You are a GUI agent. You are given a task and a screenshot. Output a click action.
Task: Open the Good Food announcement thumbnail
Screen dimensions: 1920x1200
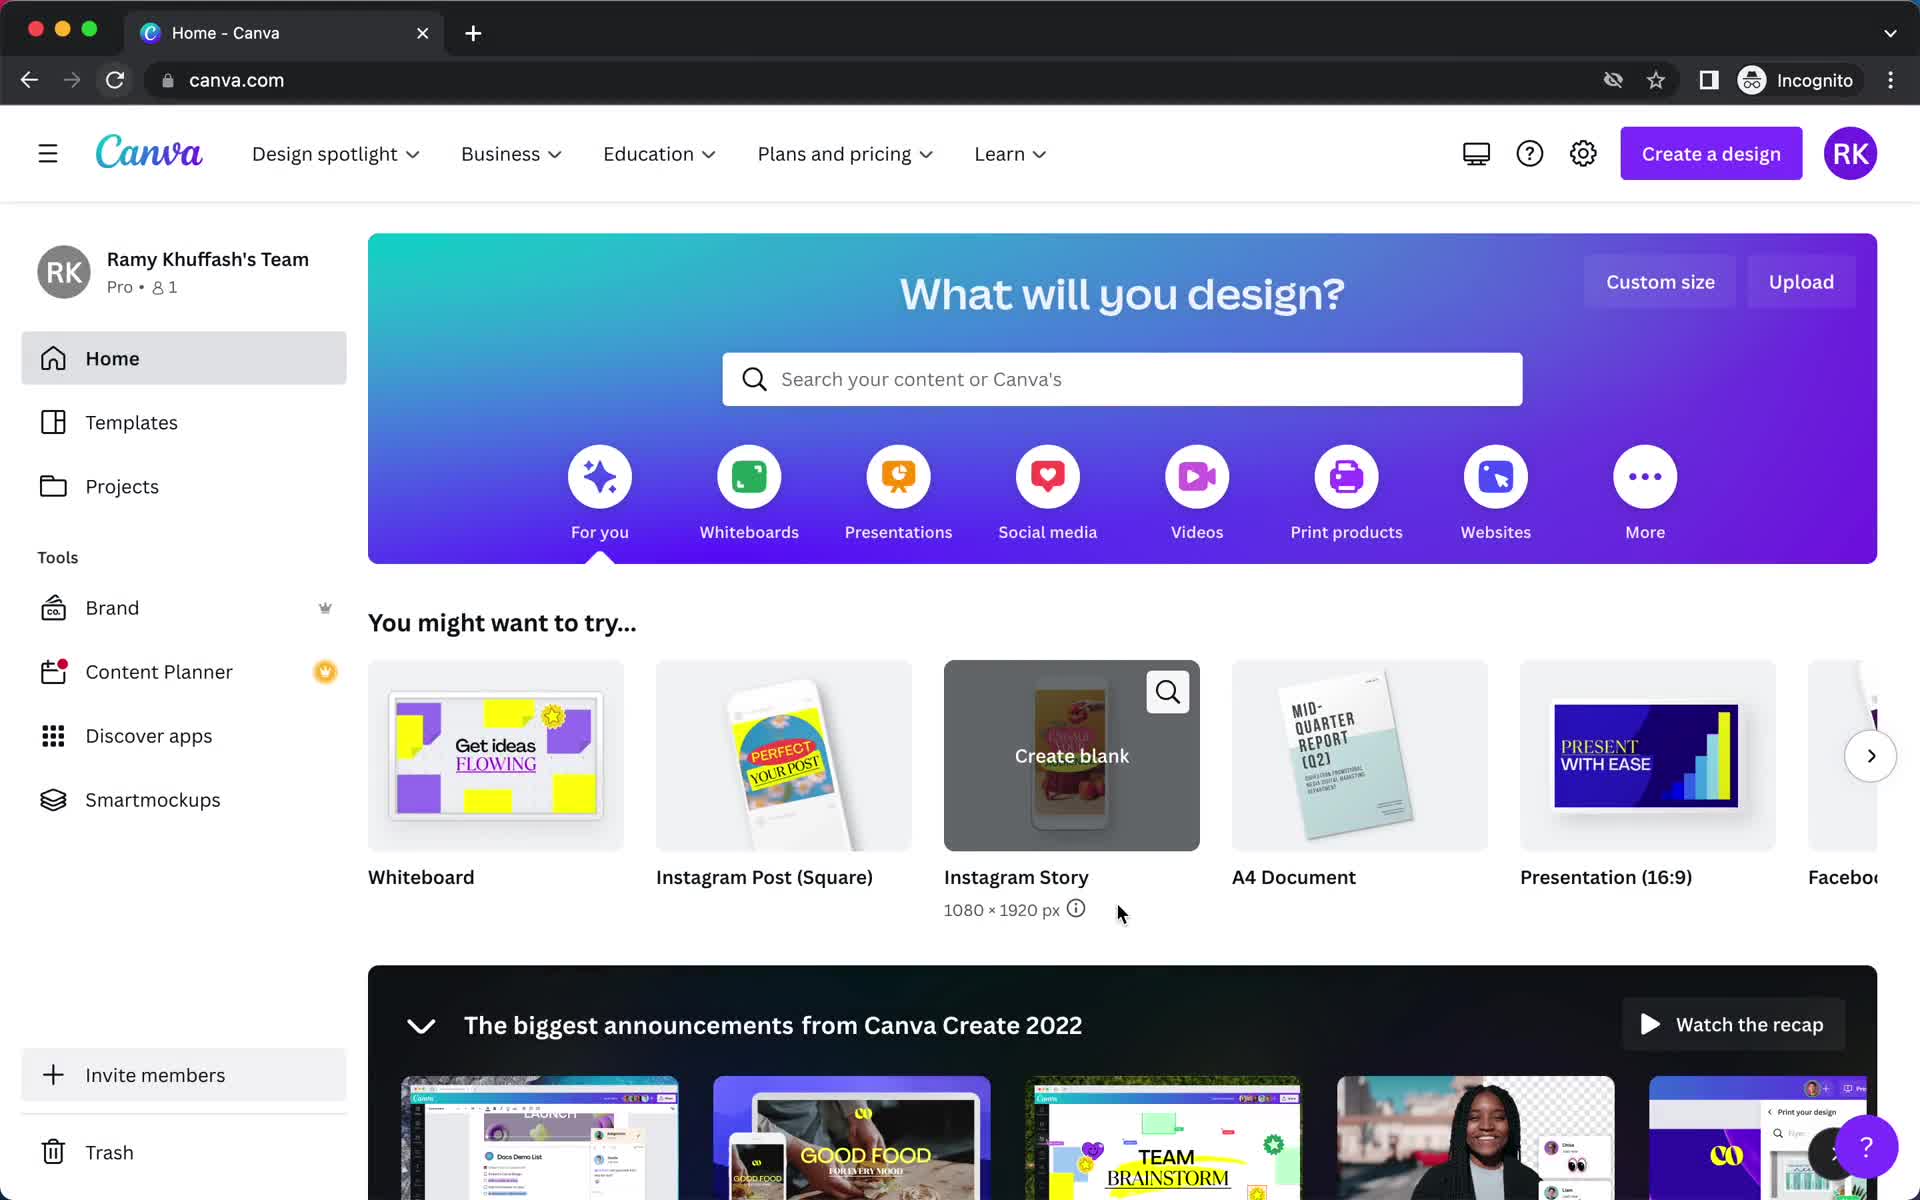click(852, 1138)
